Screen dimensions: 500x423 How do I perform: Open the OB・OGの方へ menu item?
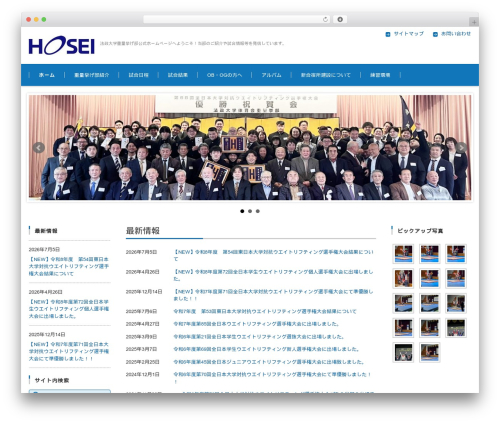pos(224,75)
